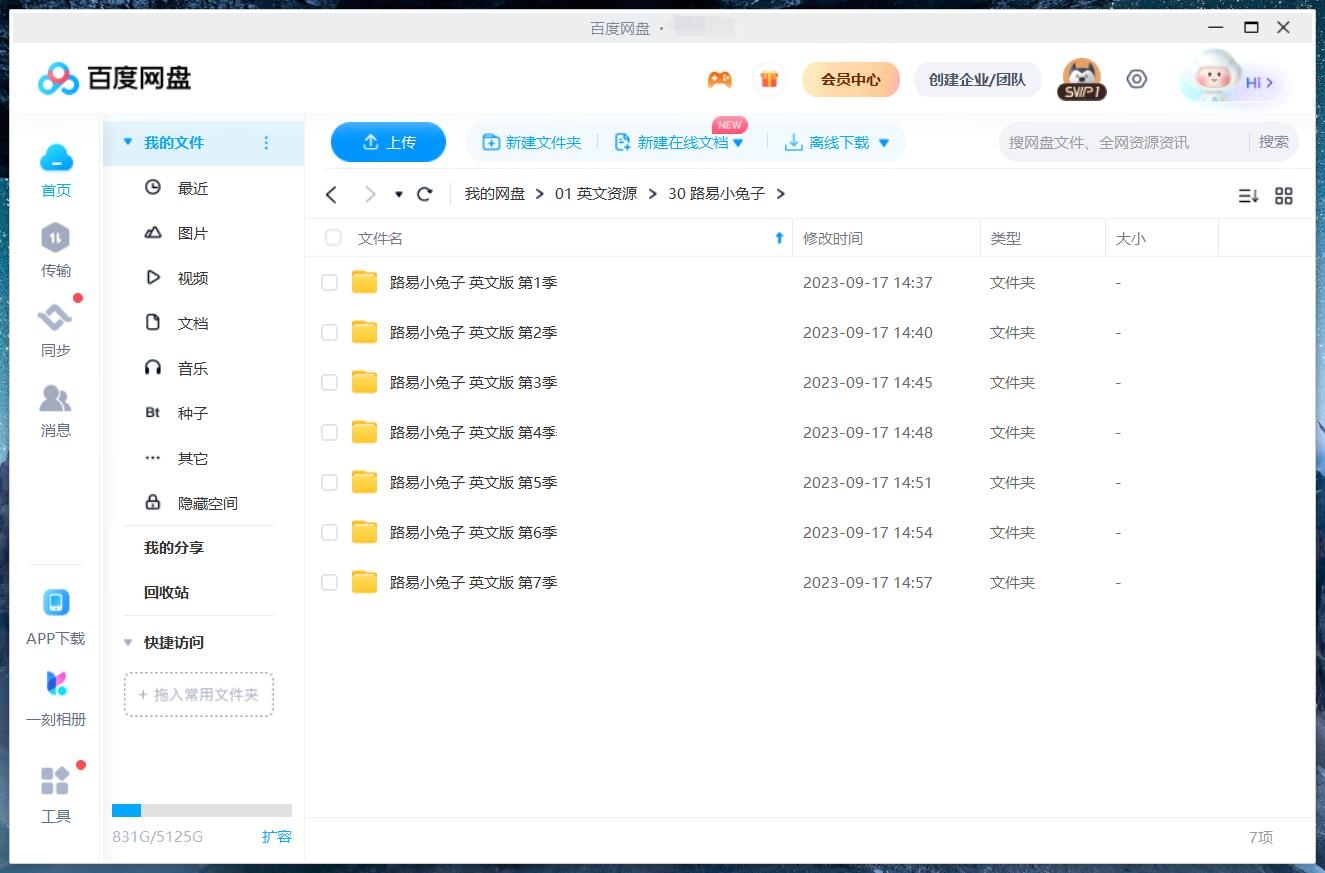Expand the 离线下载 dropdown

point(883,142)
